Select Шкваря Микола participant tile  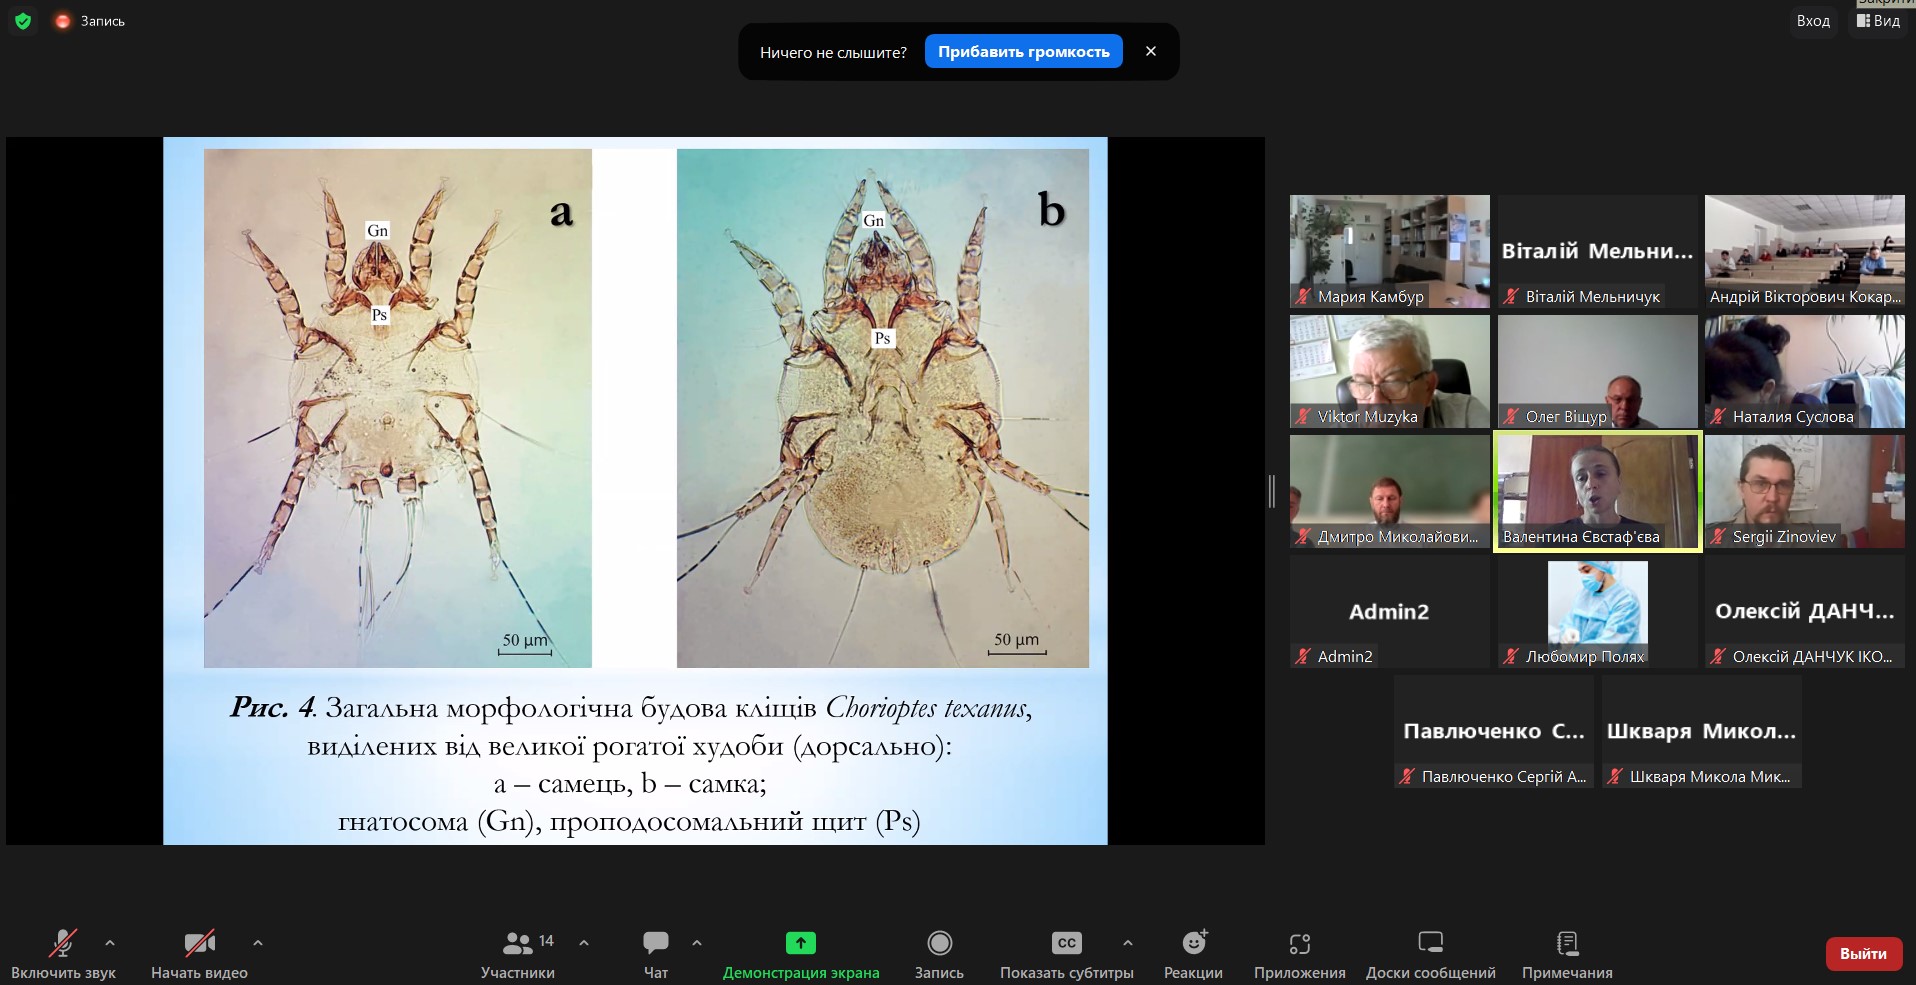click(x=1702, y=731)
